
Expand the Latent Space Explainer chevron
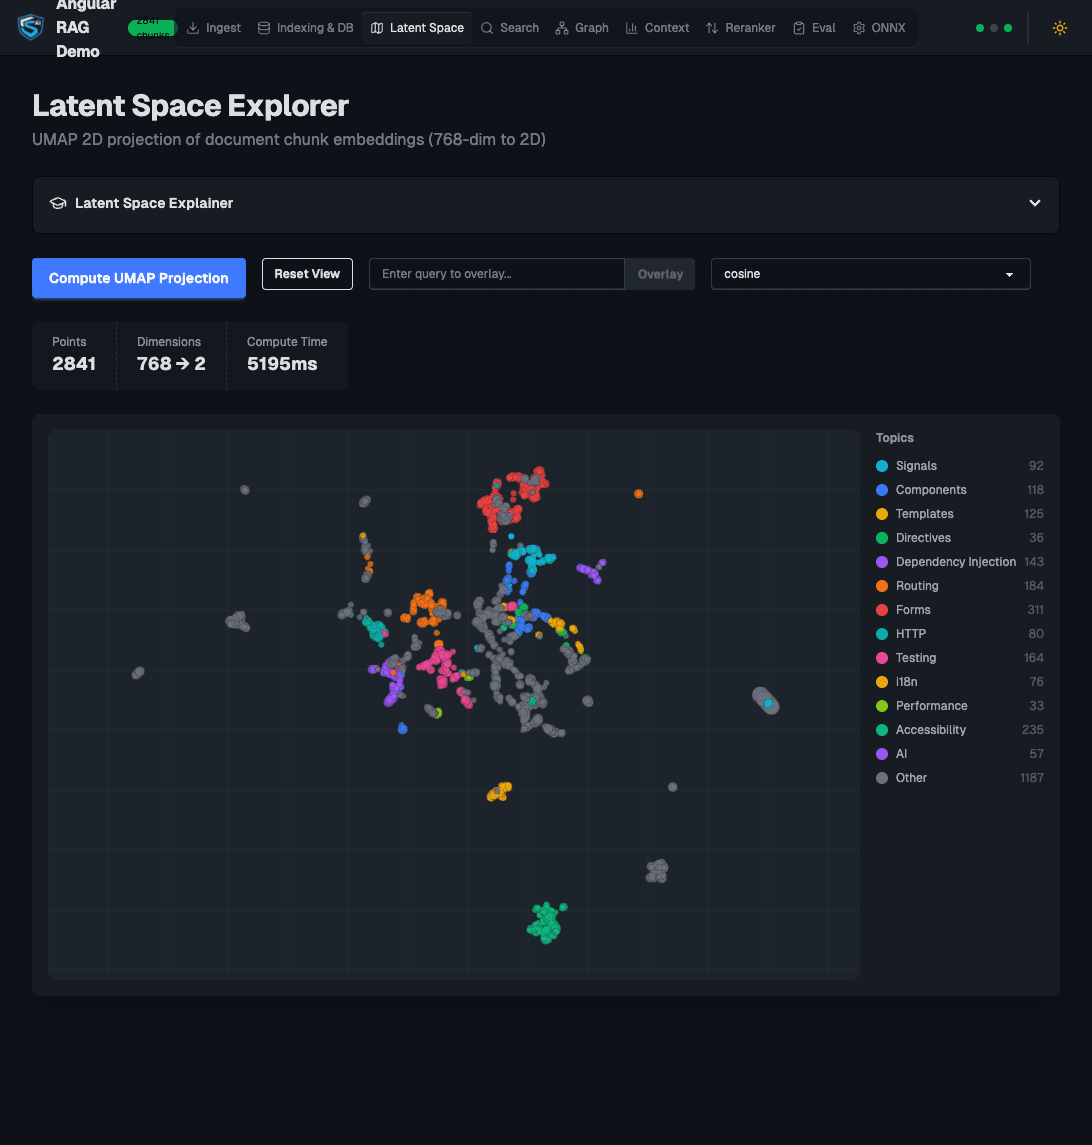1034,203
